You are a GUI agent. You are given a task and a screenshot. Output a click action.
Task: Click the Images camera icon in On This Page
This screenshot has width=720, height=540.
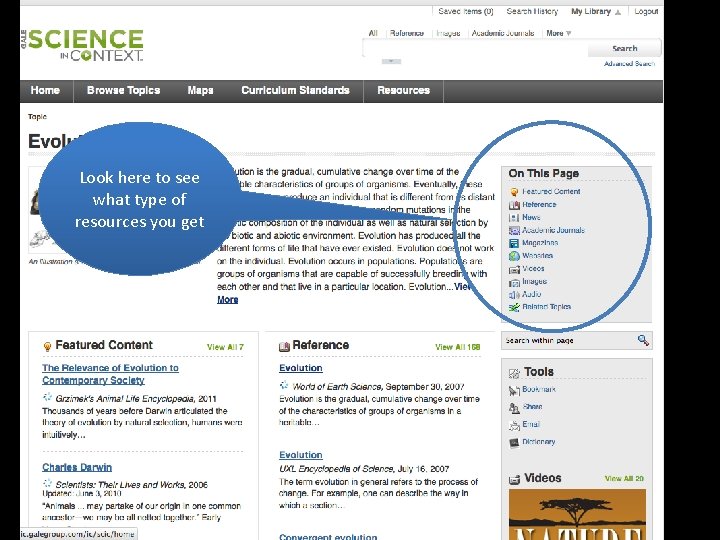pos(514,282)
